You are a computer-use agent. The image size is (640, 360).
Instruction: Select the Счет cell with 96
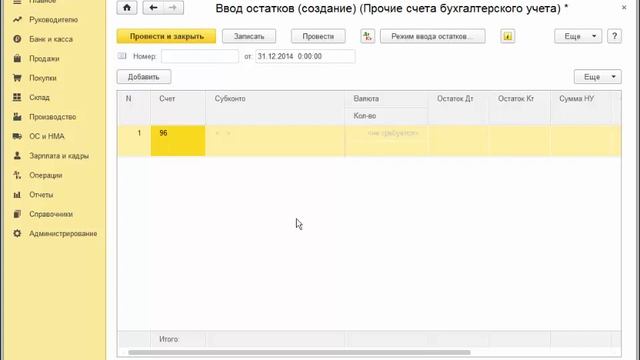point(178,141)
